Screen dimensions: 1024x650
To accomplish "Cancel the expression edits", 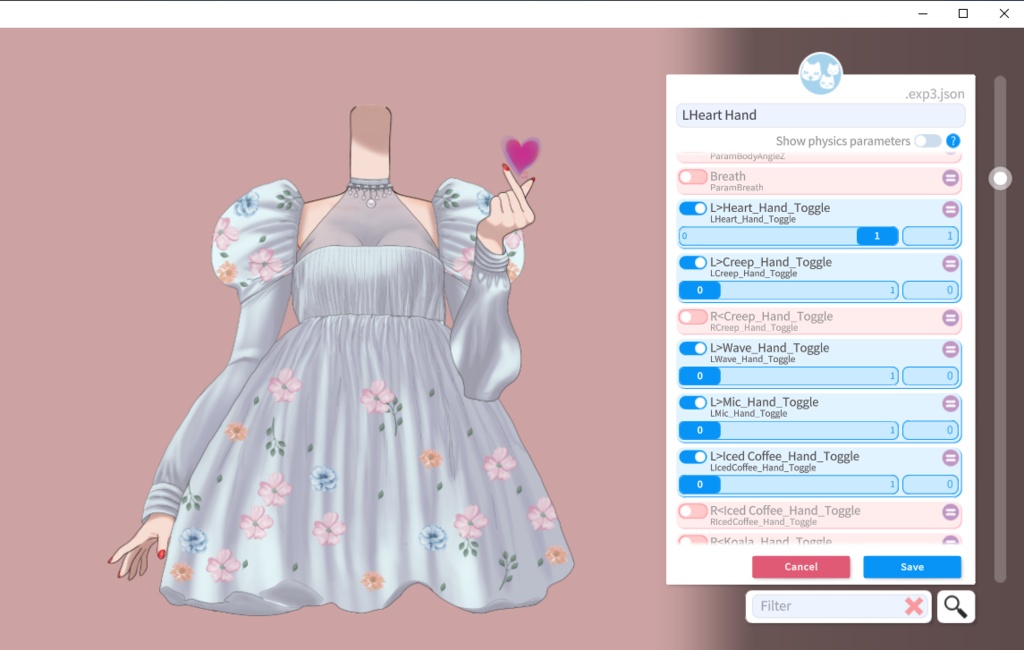I will click(x=801, y=567).
